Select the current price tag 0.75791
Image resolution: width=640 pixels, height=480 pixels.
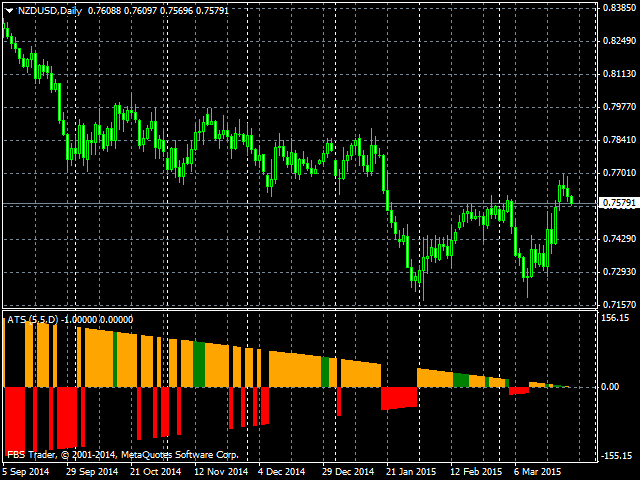pos(618,203)
